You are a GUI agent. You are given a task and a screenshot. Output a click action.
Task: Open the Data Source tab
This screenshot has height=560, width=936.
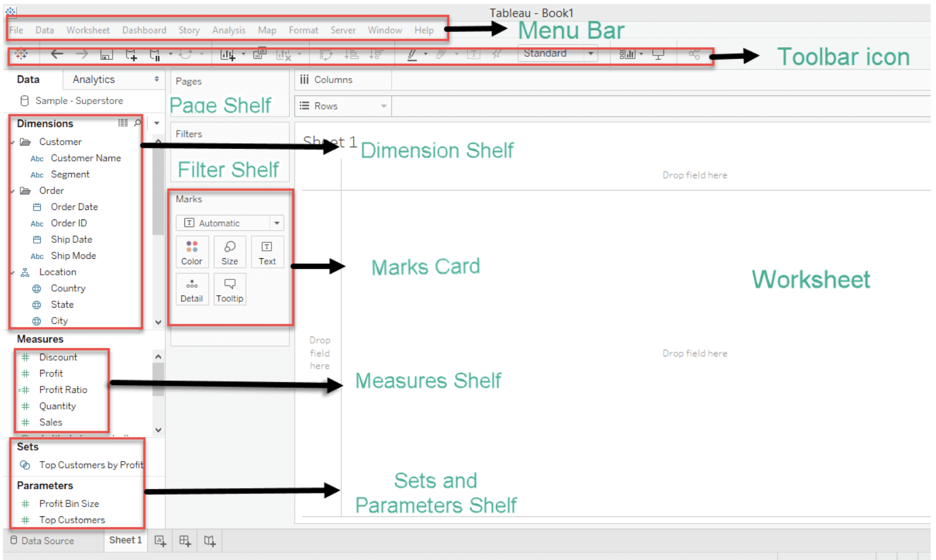[x=42, y=541]
